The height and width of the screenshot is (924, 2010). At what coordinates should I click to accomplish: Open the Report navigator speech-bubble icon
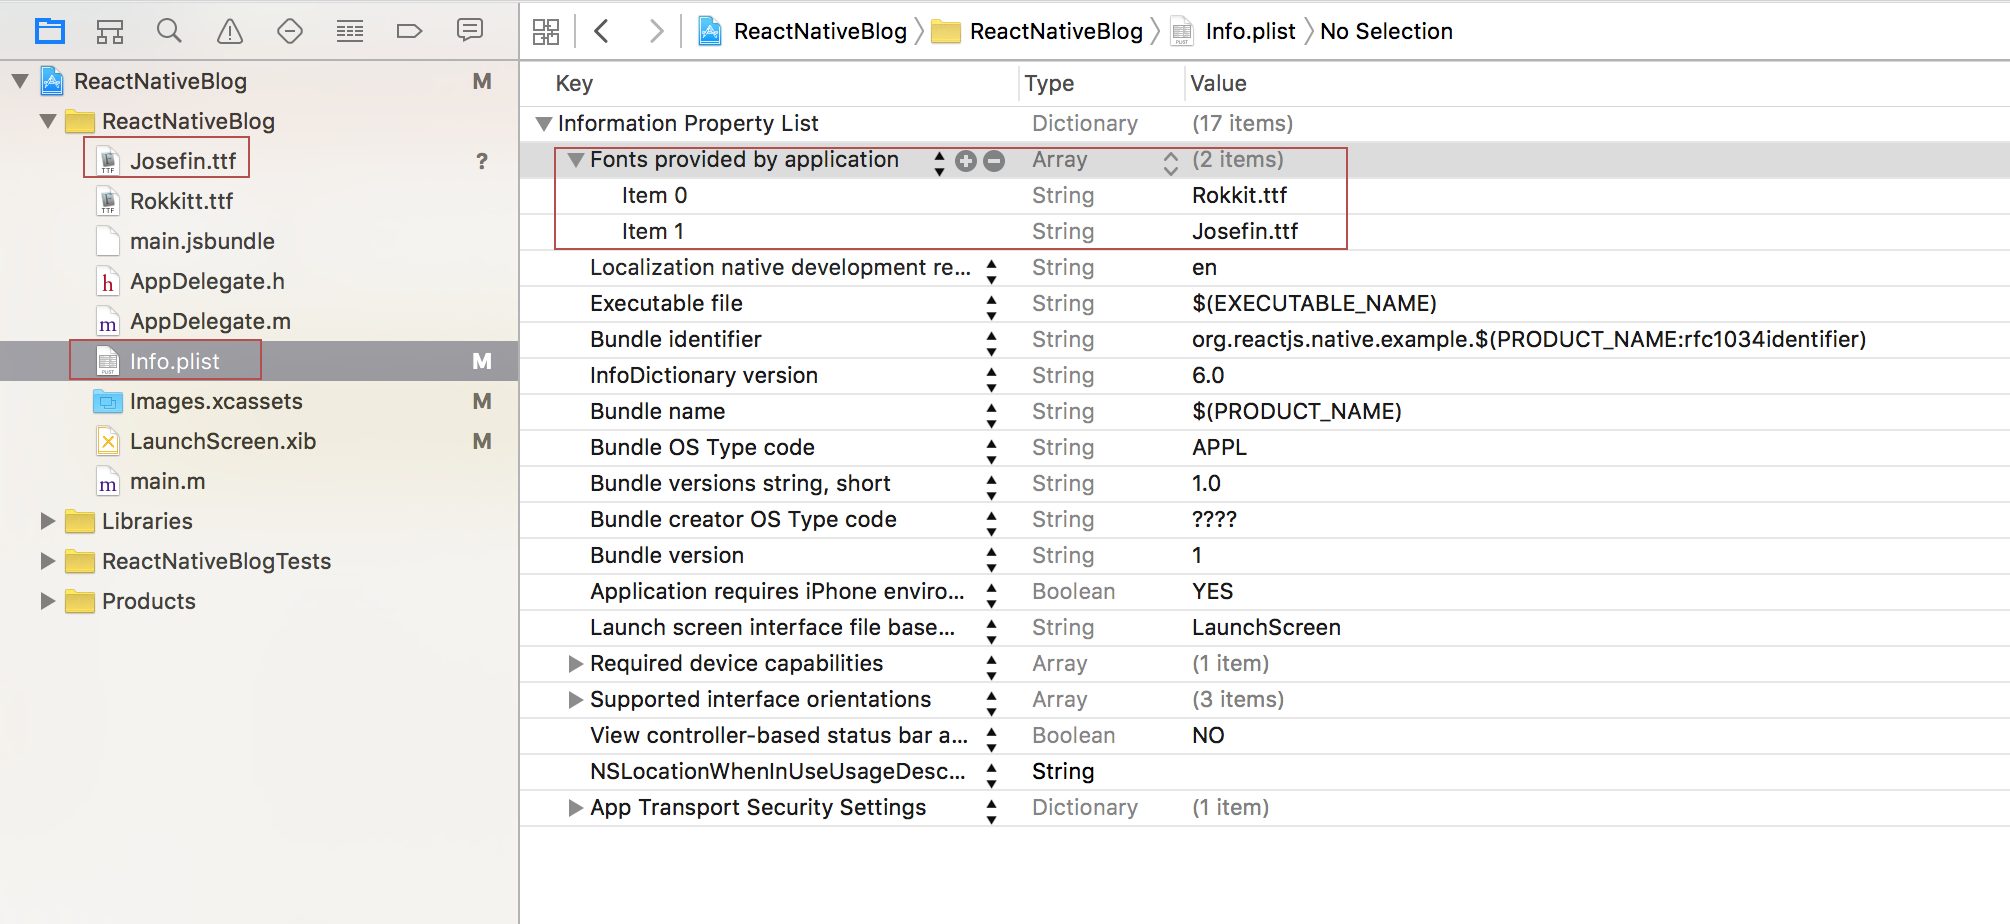tap(470, 31)
